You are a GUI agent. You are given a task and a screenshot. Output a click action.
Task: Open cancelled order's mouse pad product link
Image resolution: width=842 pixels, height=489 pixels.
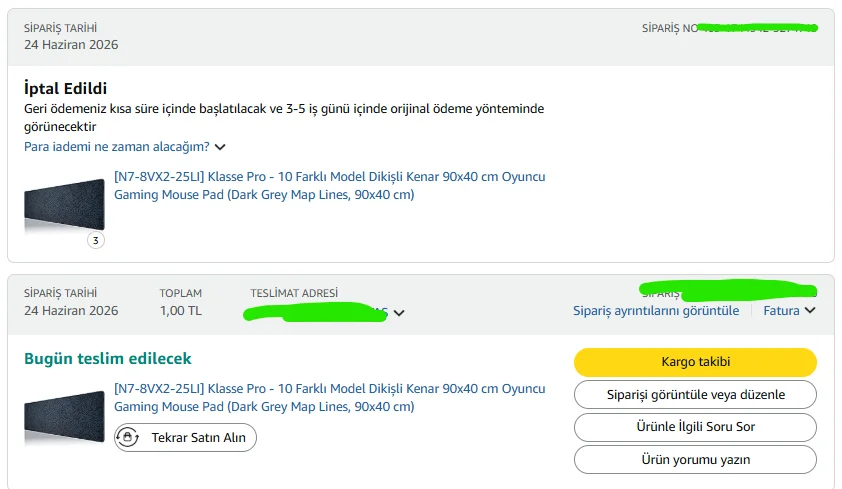[329, 186]
